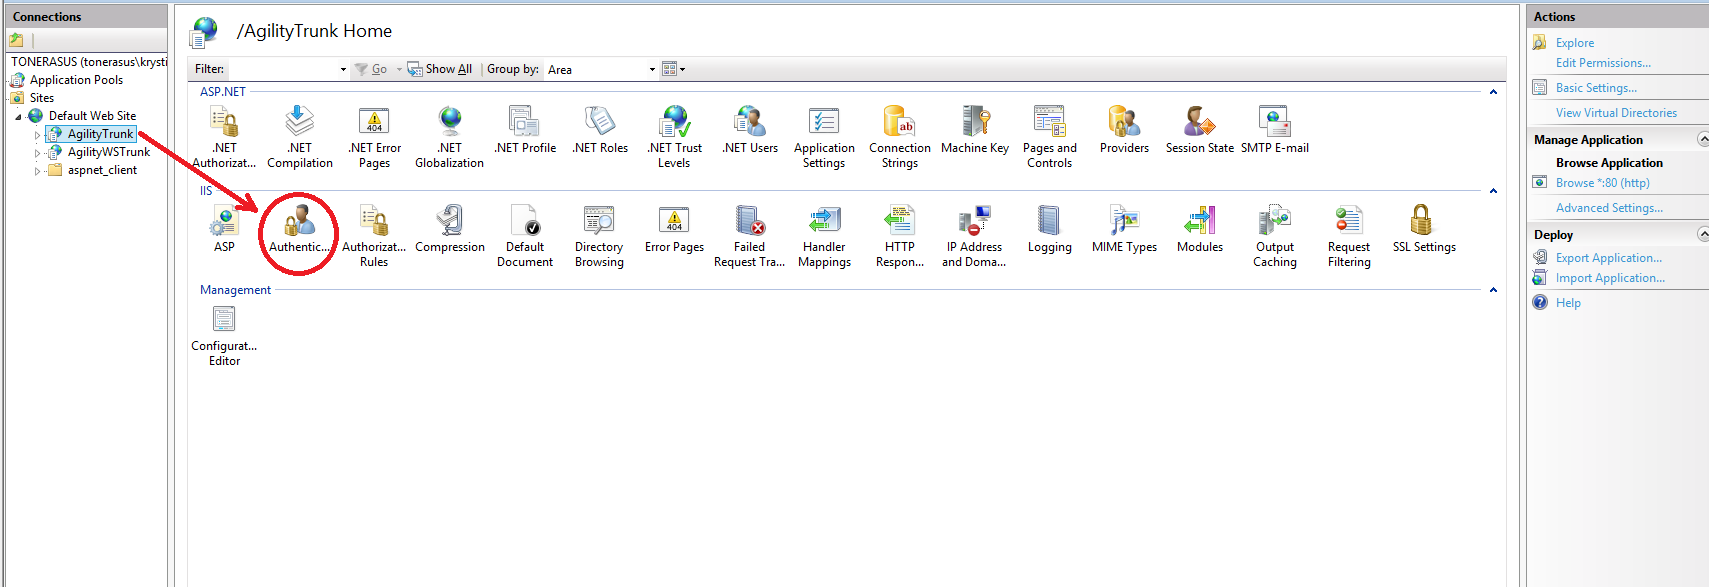Select the aspnet_client folder
Screen dimensions: 1709x587
point(102,170)
